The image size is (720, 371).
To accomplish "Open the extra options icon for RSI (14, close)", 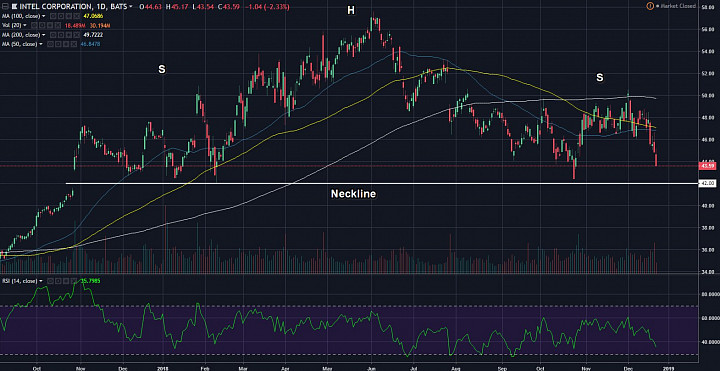I will 66,281.
